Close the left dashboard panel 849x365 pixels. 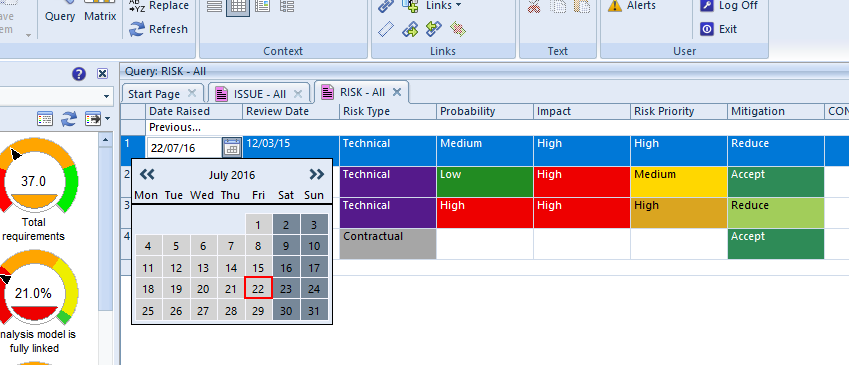pyautogui.click(x=102, y=74)
